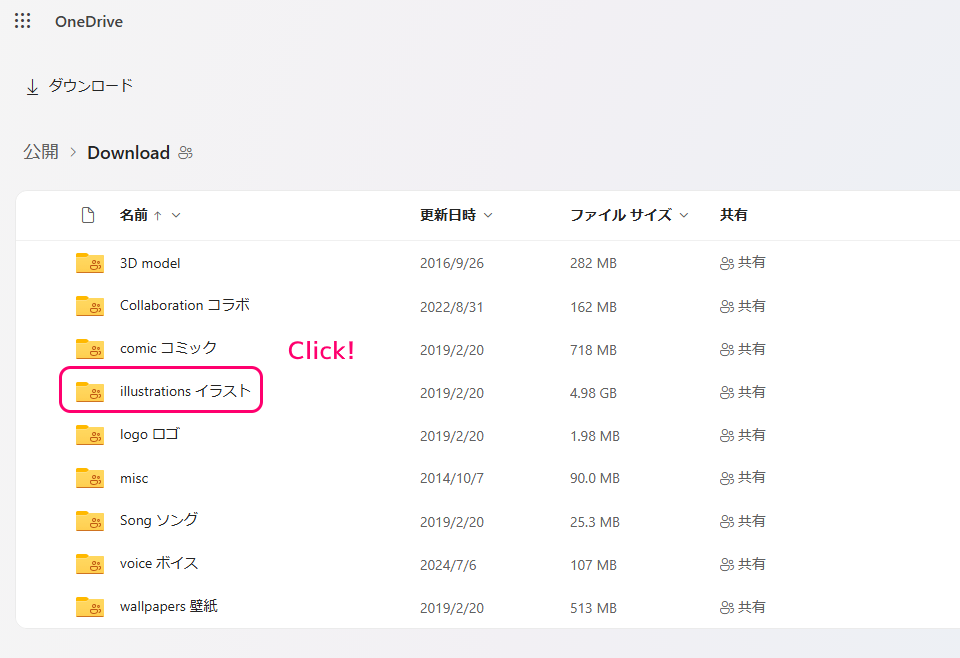This screenshot has width=960, height=658.
Task: Click the Download breadcrumb title
Action: tap(129, 152)
